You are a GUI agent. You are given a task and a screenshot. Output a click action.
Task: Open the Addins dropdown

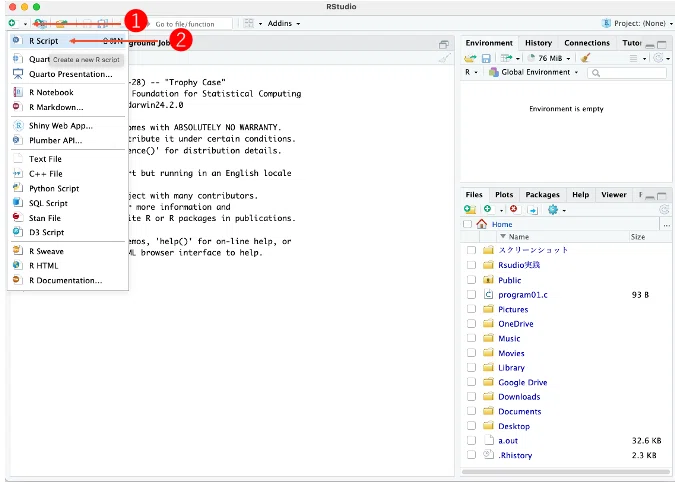[284, 23]
